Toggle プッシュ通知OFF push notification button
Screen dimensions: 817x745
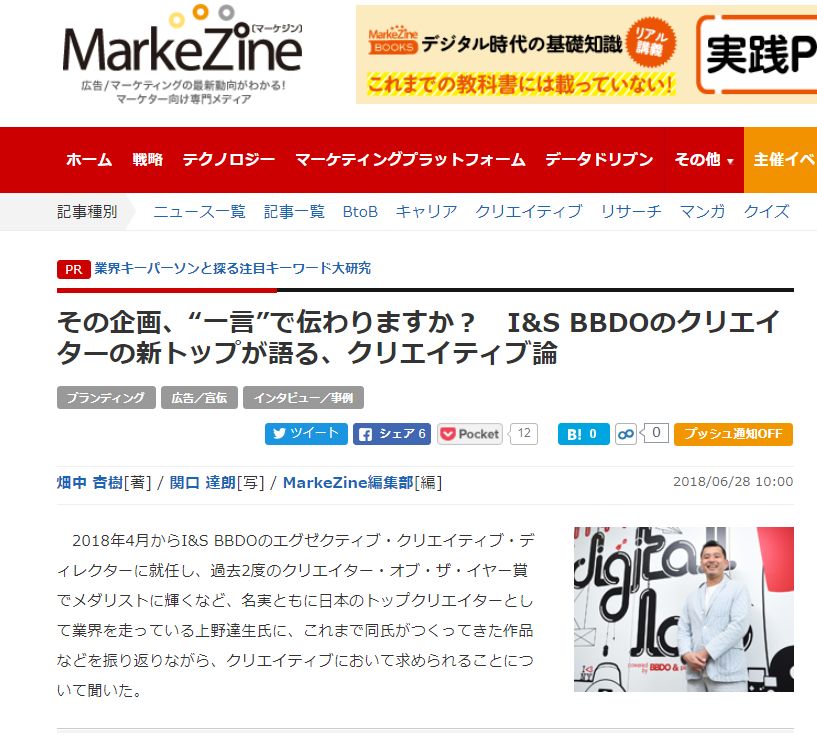coord(733,434)
